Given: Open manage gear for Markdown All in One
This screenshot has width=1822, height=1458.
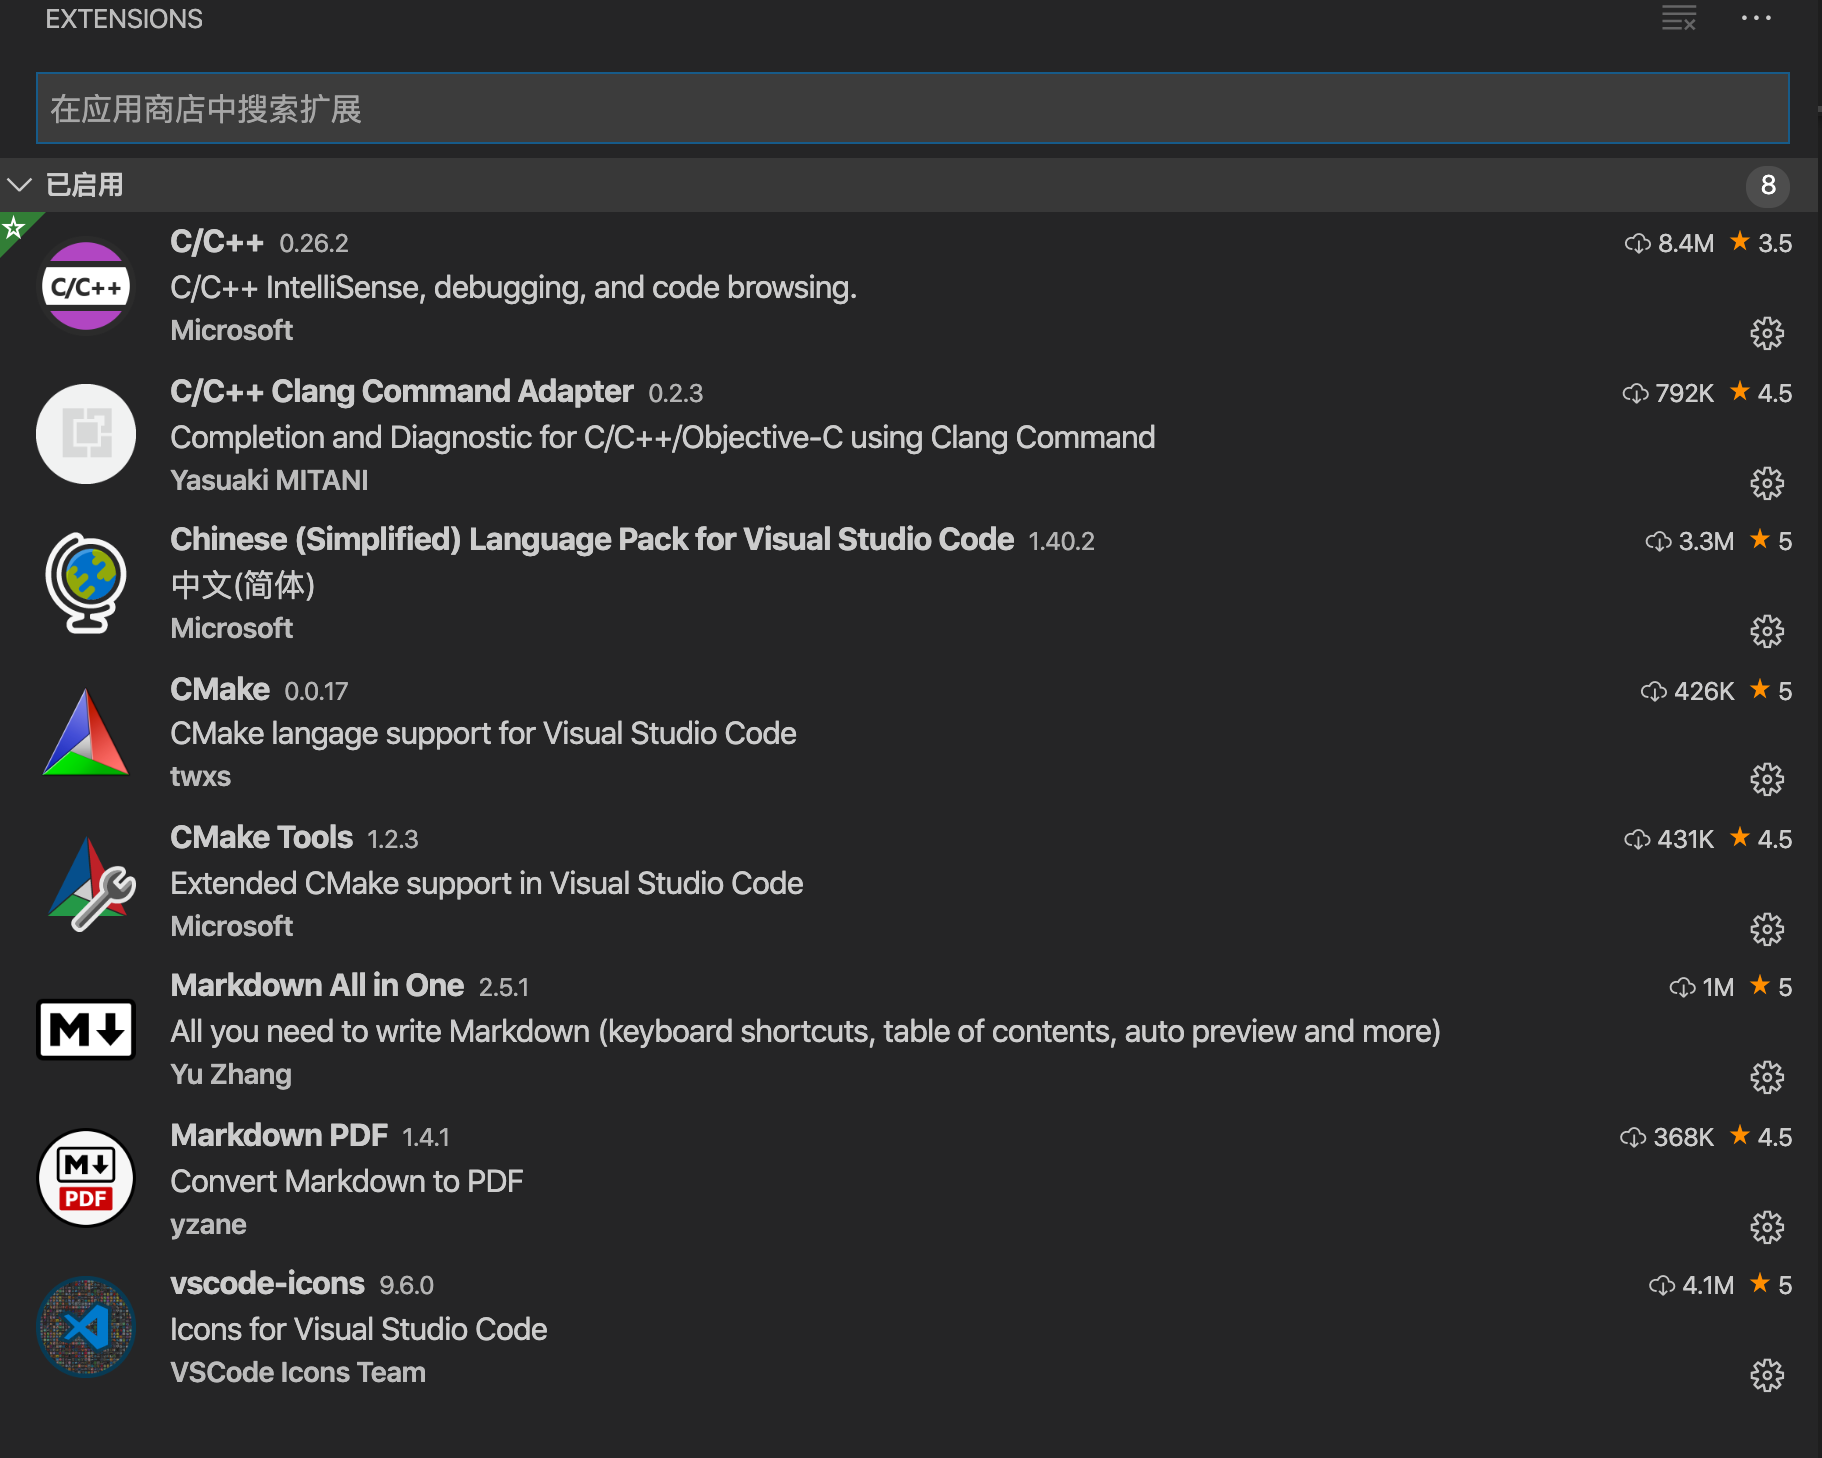Looking at the screenshot, I should coord(1767,1077).
